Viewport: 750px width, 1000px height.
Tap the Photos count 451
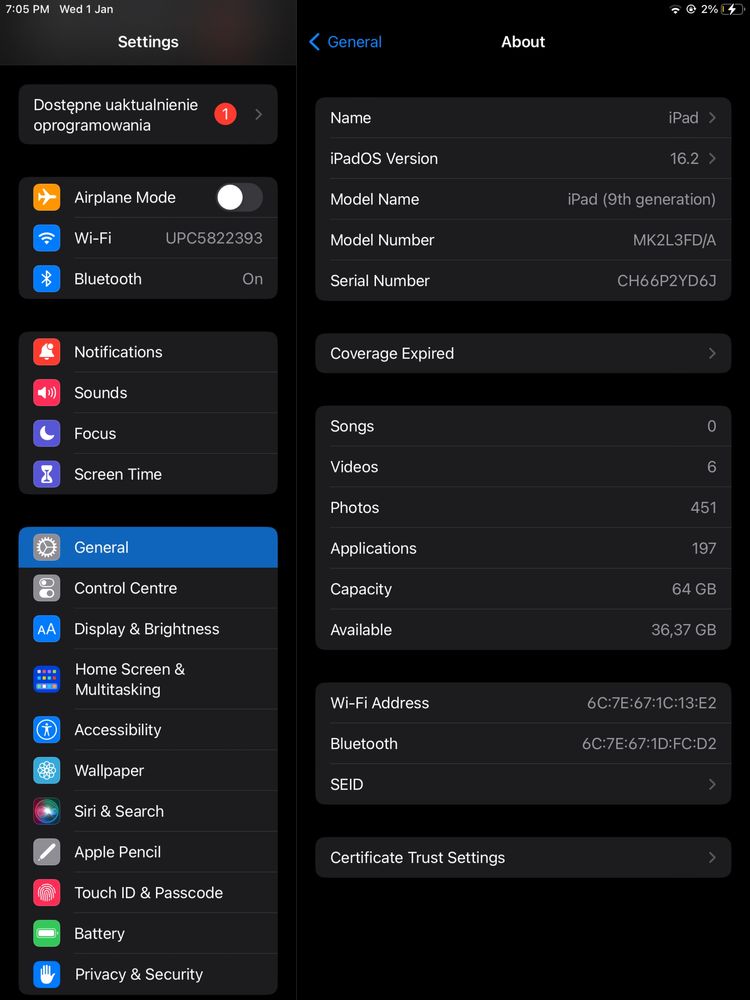(703, 508)
